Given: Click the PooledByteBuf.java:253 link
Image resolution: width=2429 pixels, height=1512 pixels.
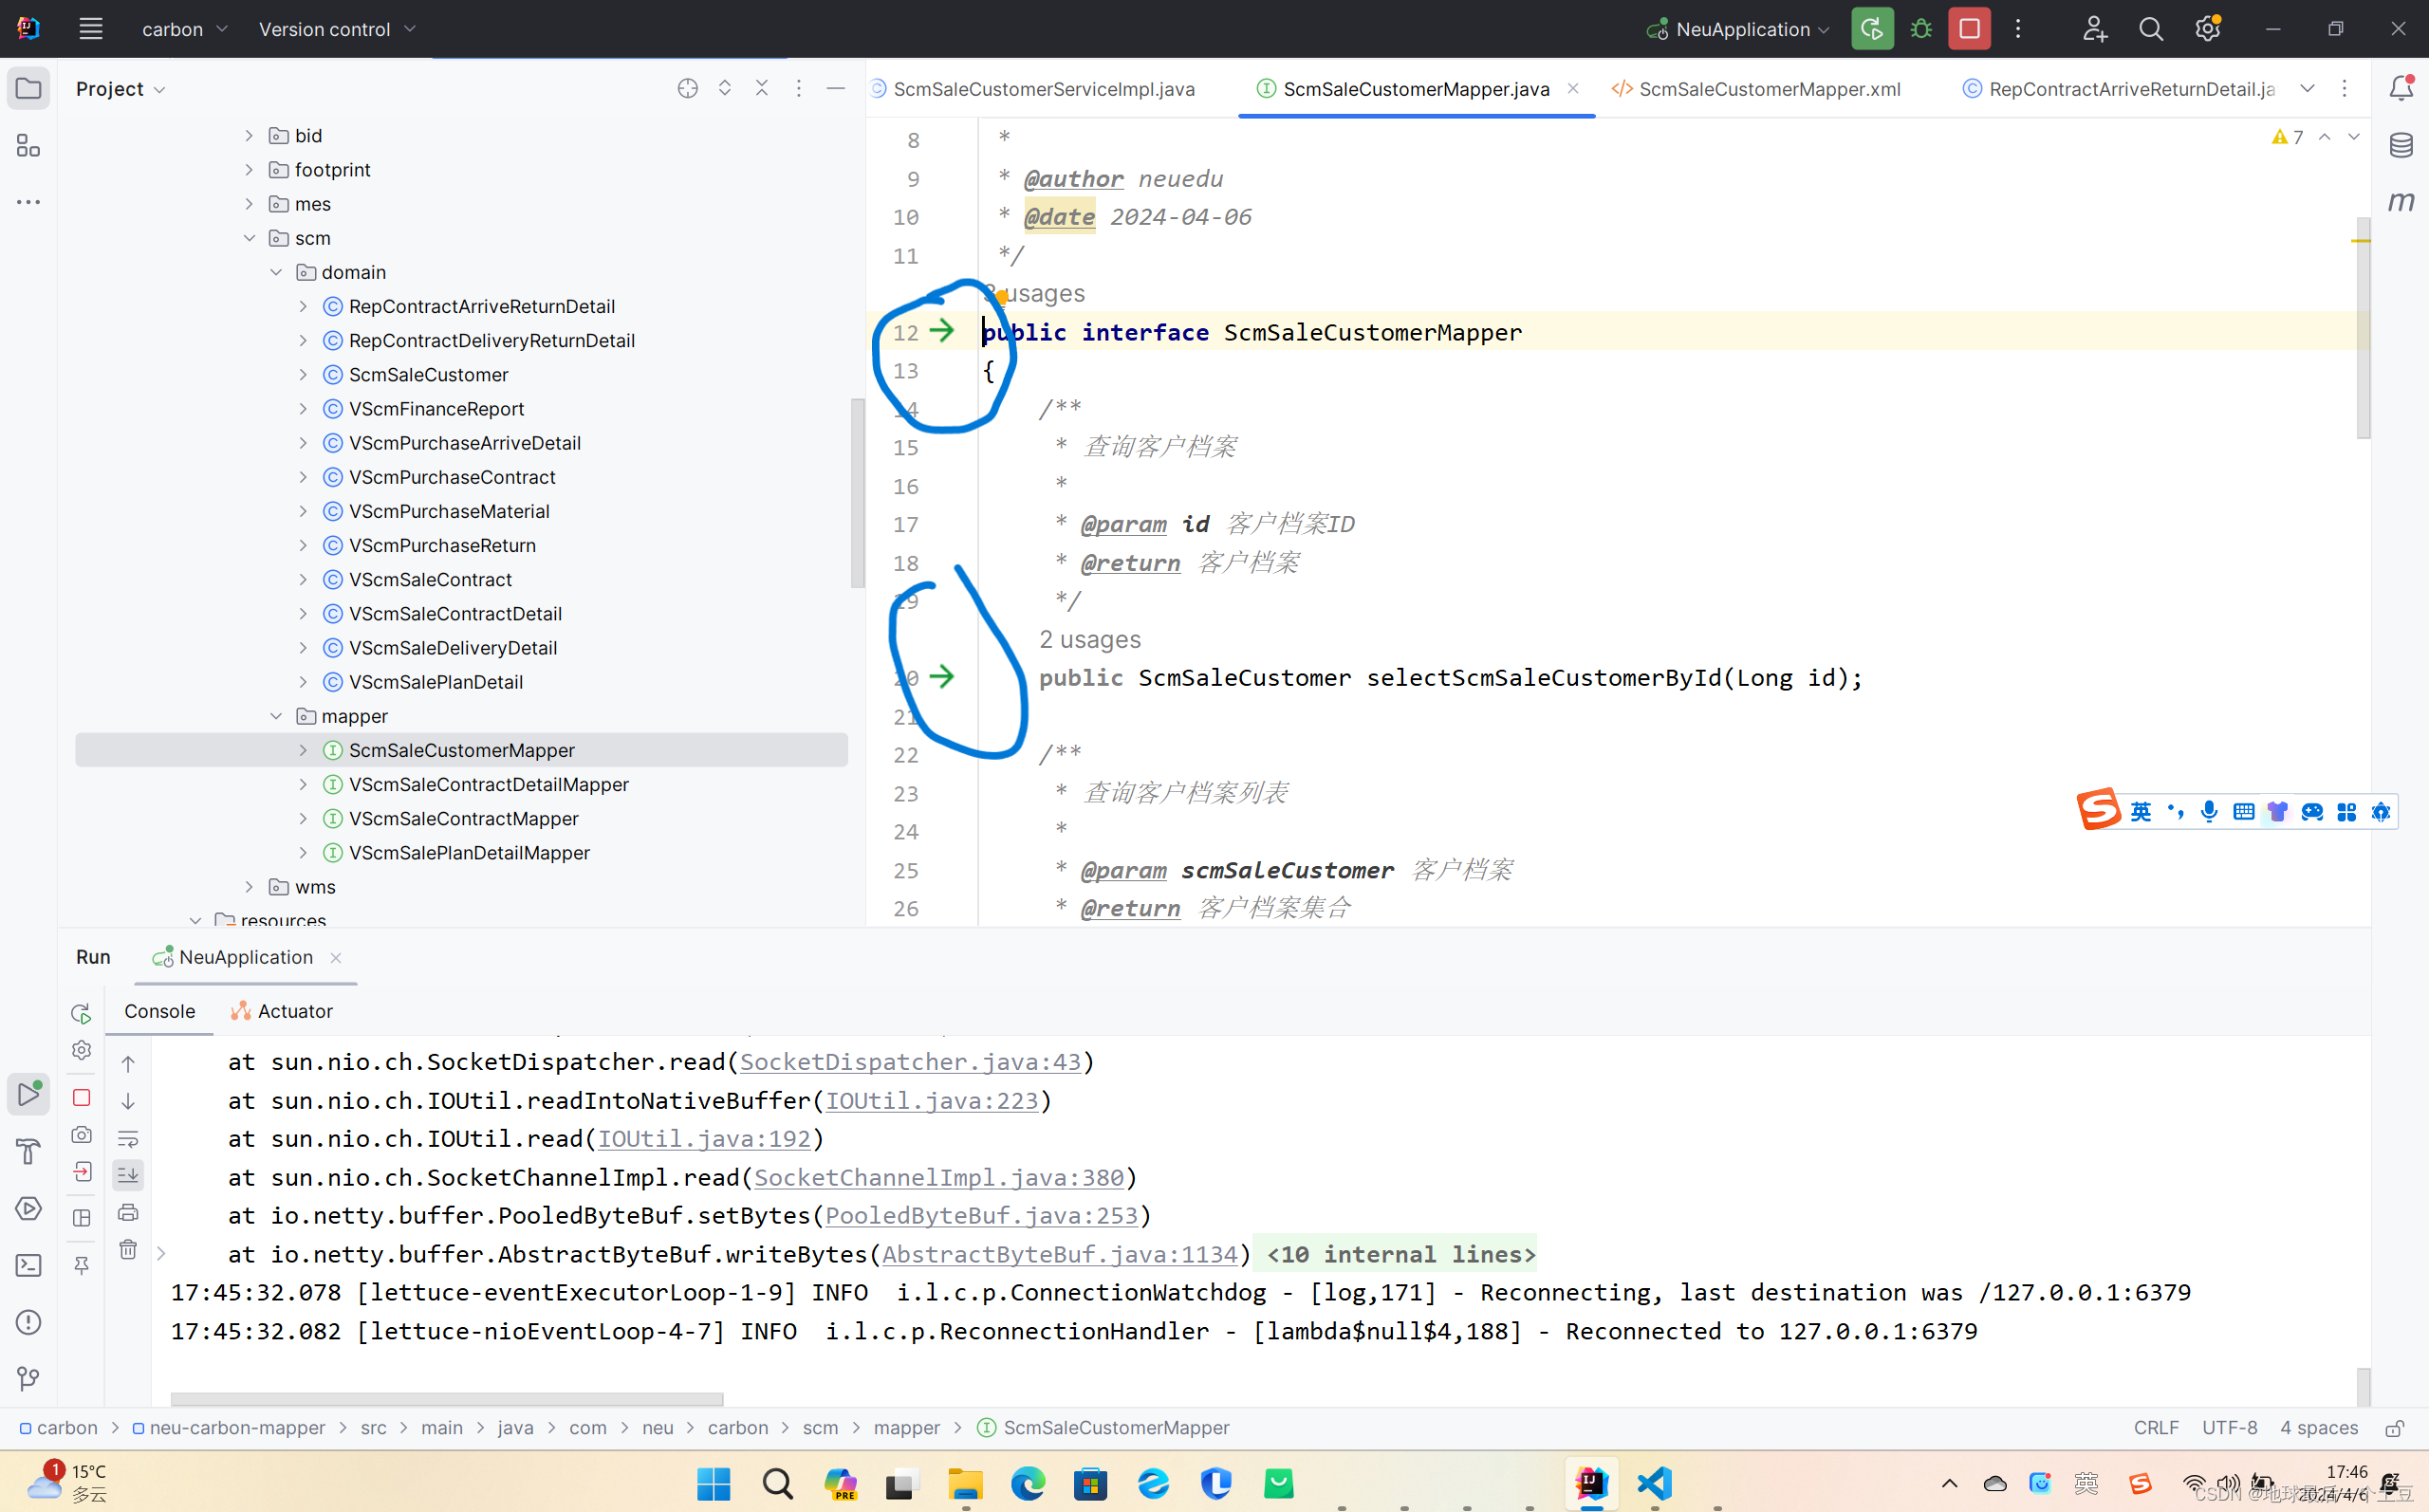Looking at the screenshot, I should pos(981,1216).
